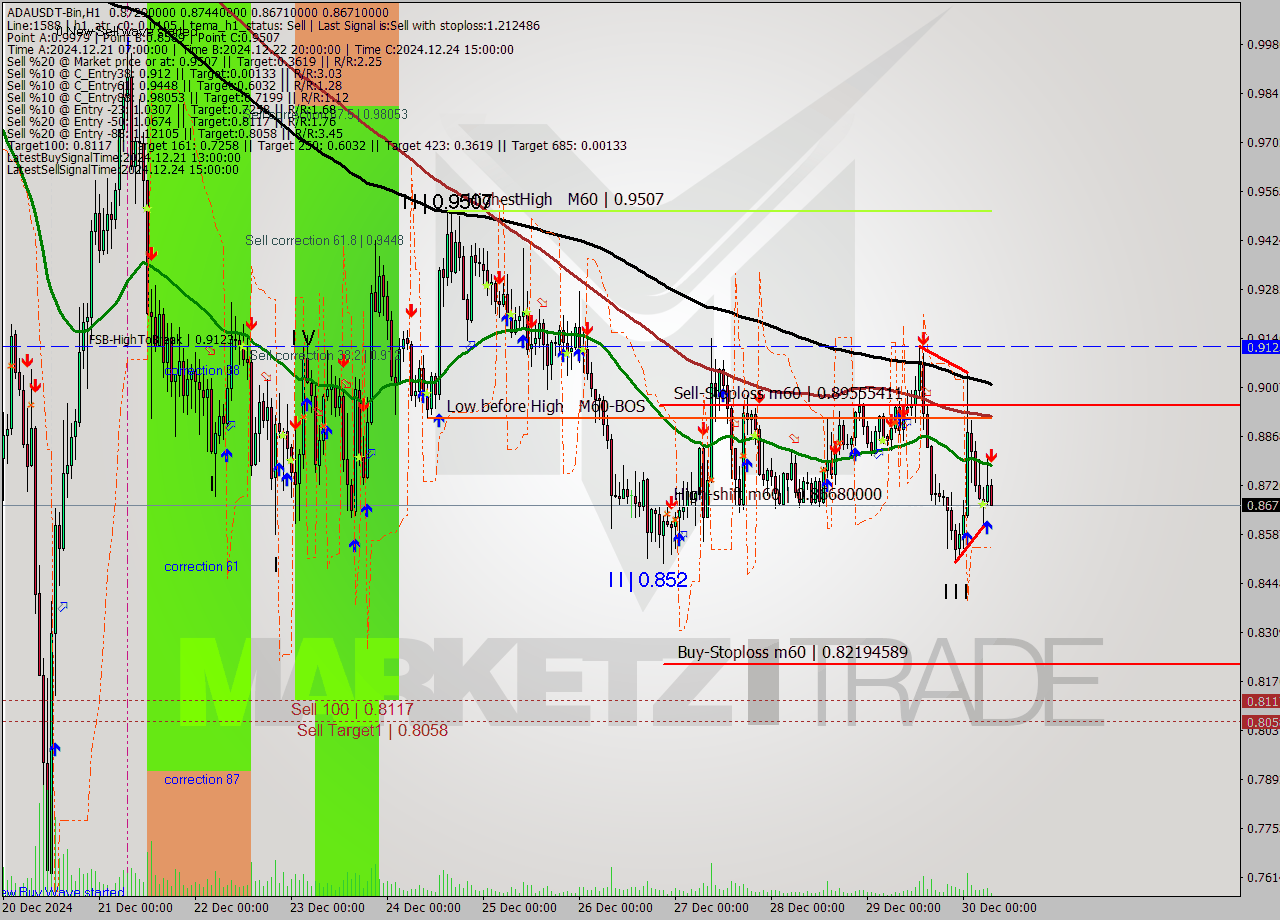The height and width of the screenshot is (920, 1280).
Task: Click the Sell Target1 | 0.8058 label
Action: 372,730
